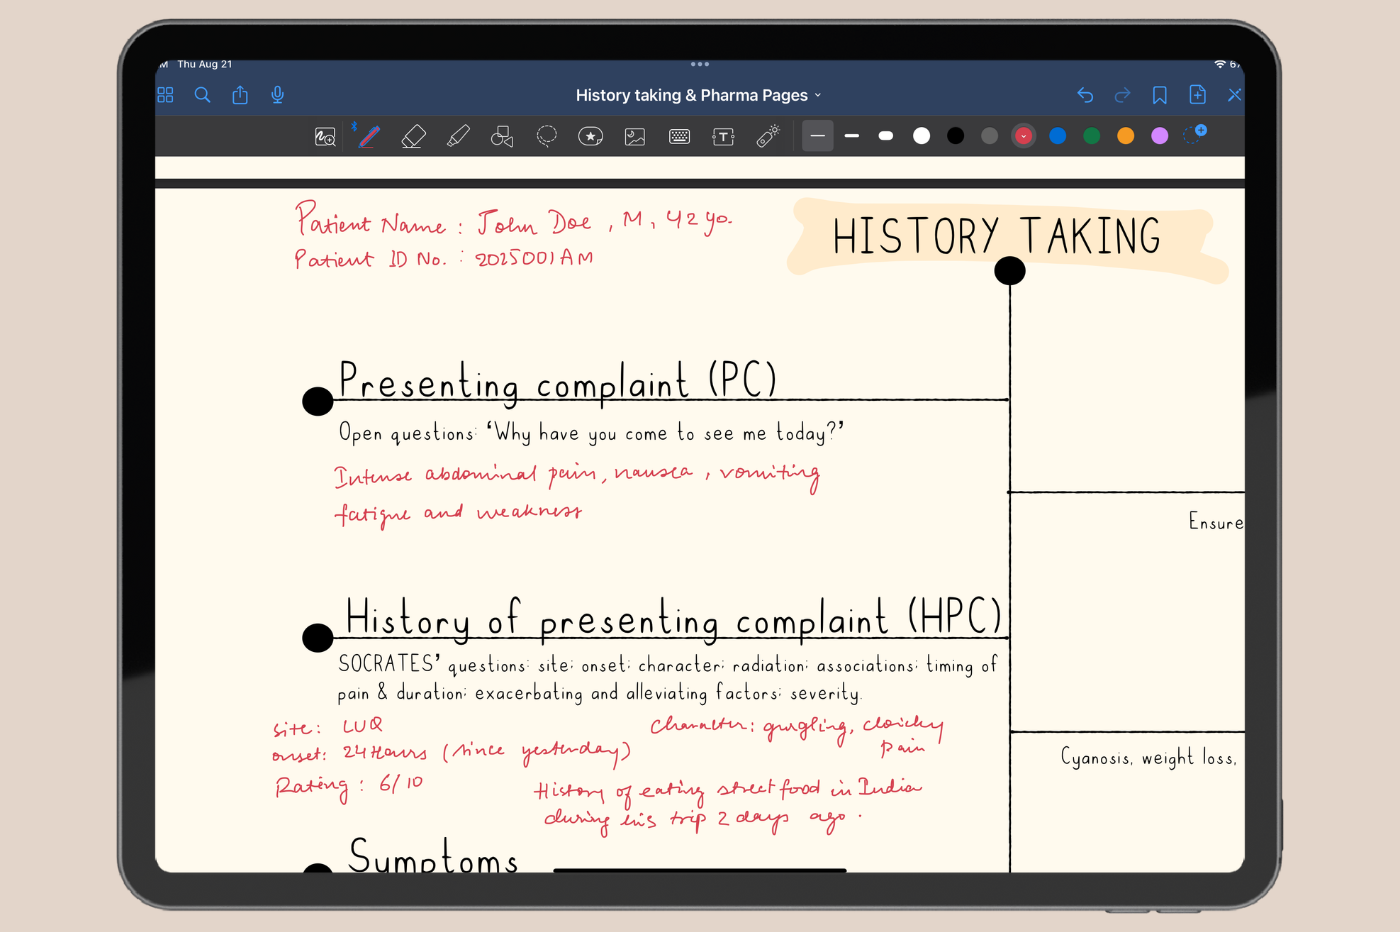Open the Zoom window tool
The image size is (1400, 932).
pos(325,136)
